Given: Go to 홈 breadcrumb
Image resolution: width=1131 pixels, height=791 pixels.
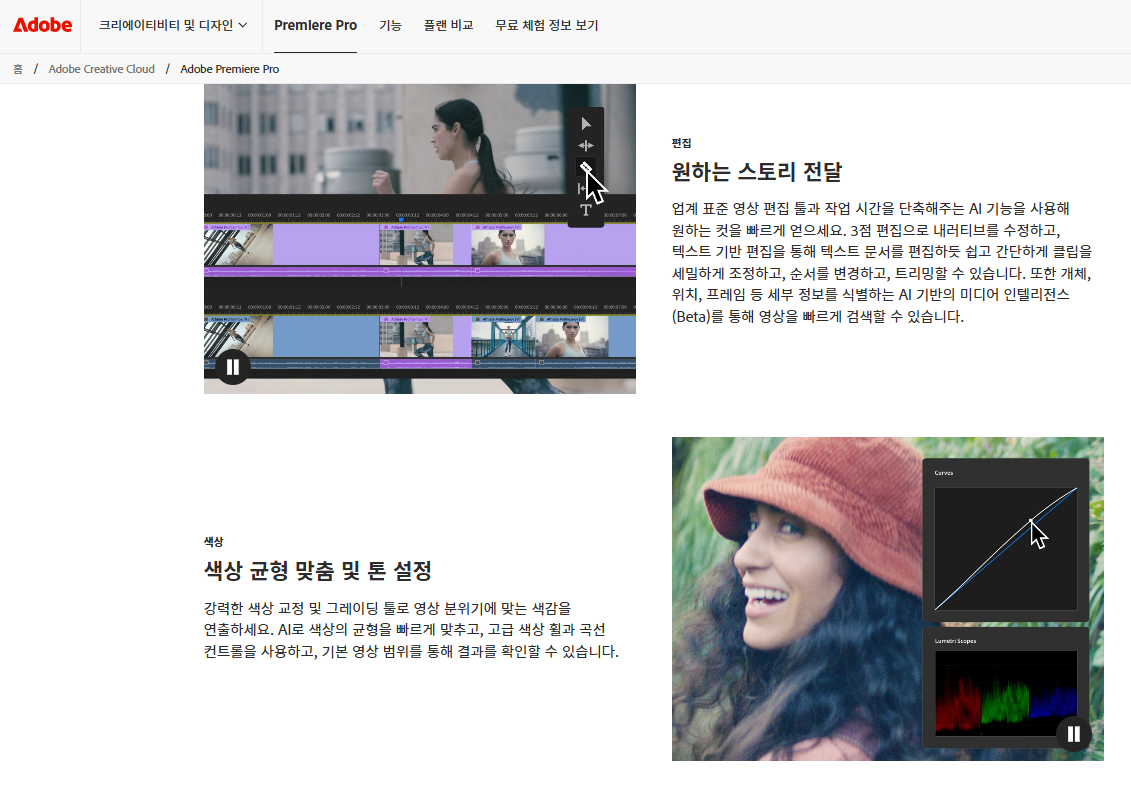Looking at the screenshot, I should point(18,69).
